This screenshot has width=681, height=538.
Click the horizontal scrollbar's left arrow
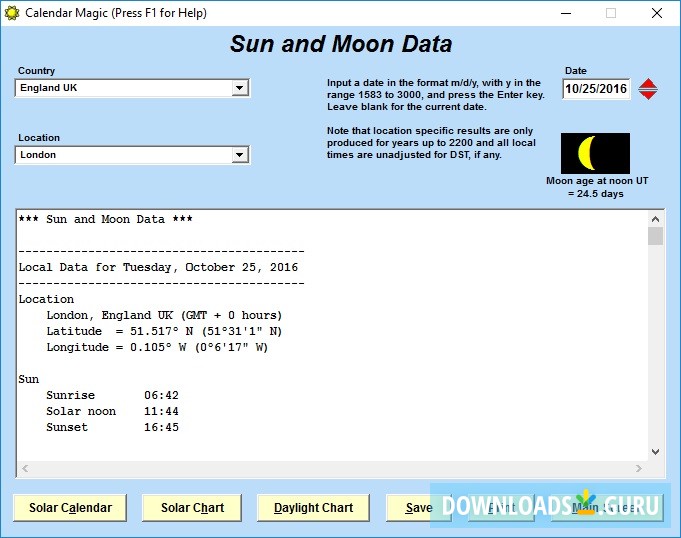(24, 468)
